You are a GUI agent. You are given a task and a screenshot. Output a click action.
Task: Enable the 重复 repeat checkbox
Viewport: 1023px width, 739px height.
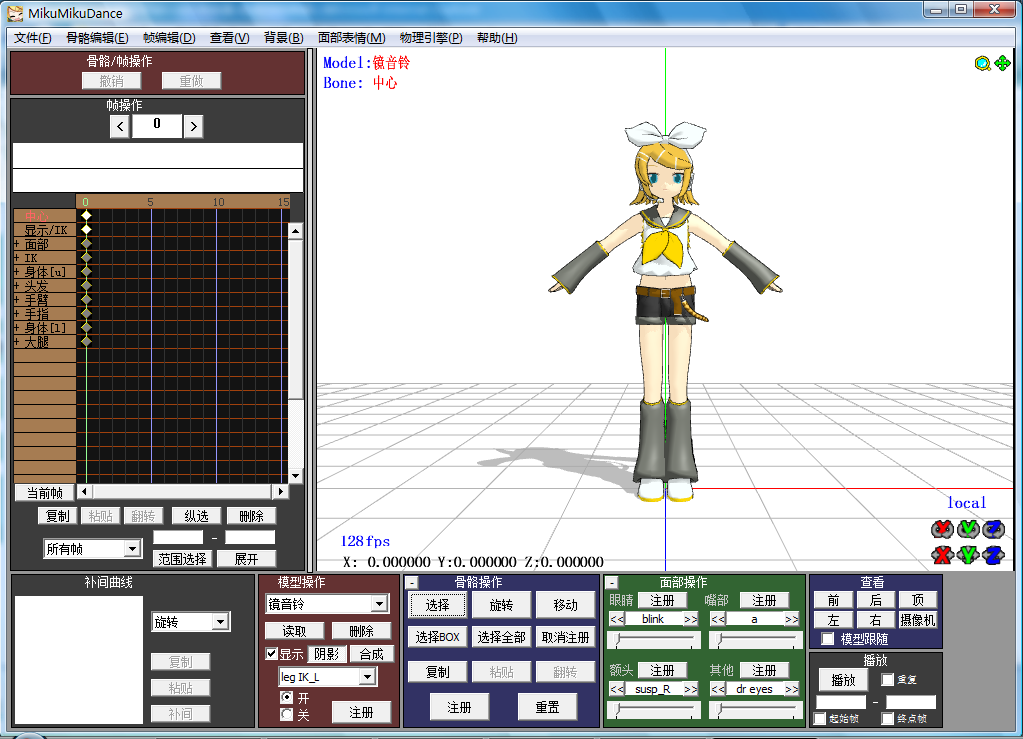tap(887, 680)
